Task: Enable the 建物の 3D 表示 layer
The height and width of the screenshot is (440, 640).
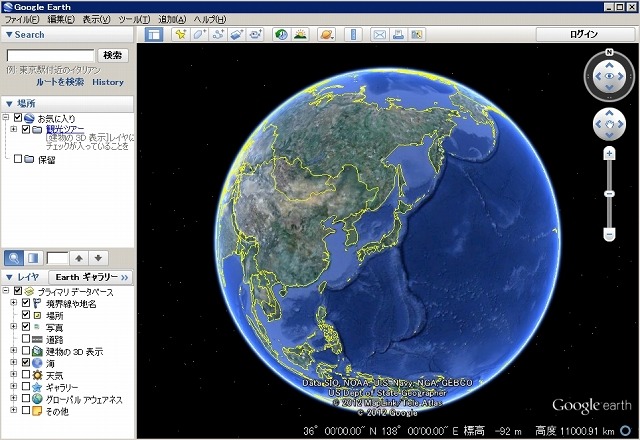Action: (x=26, y=351)
